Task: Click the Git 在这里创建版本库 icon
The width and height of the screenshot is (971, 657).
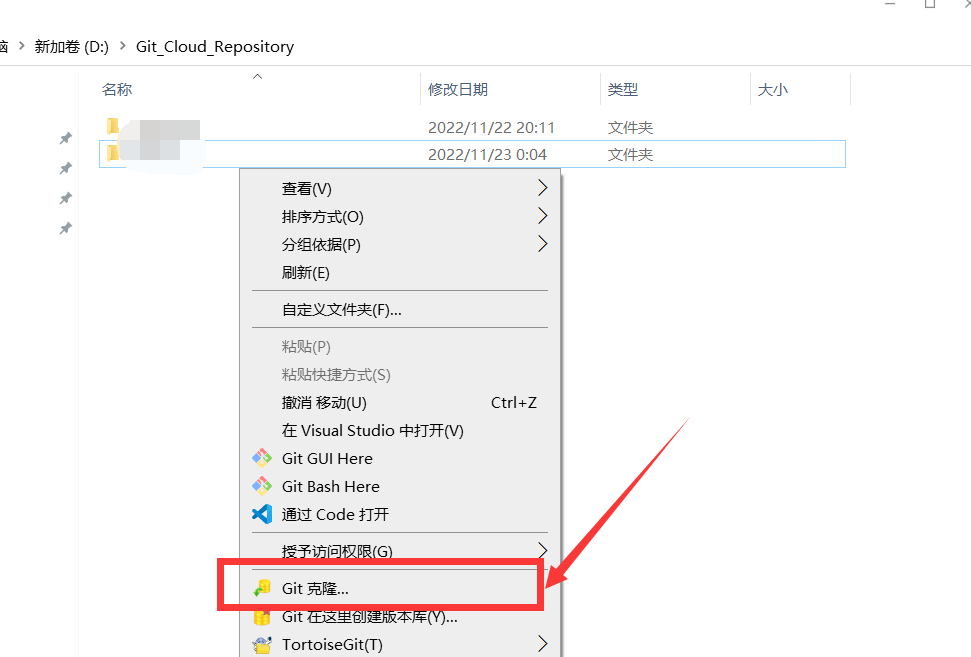Action: pyautogui.click(x=262, y=617)
